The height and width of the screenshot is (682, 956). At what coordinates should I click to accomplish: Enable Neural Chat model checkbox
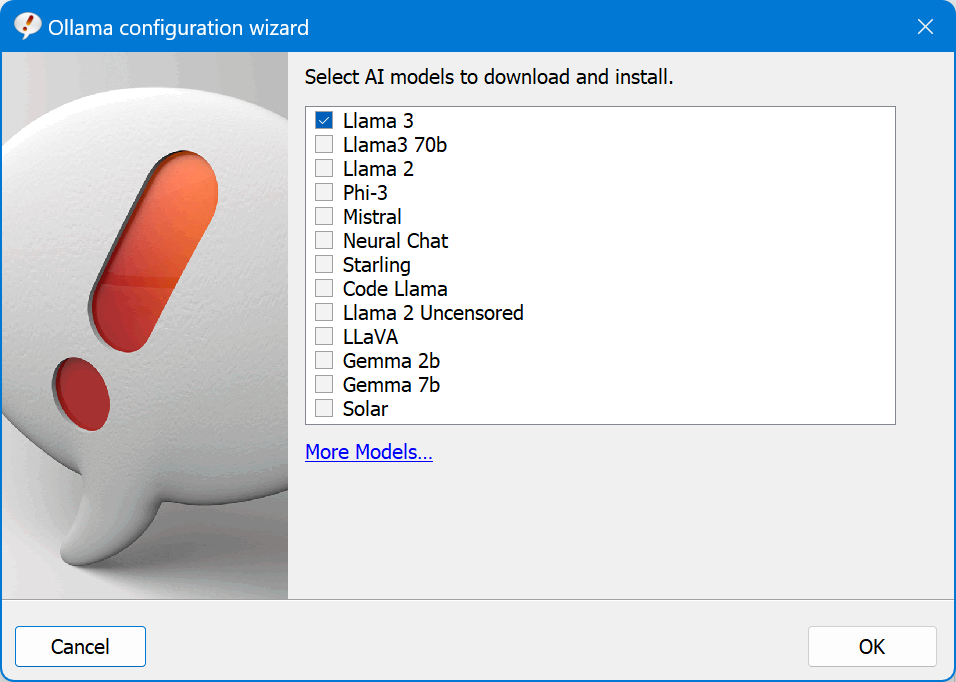click(324, 240)
